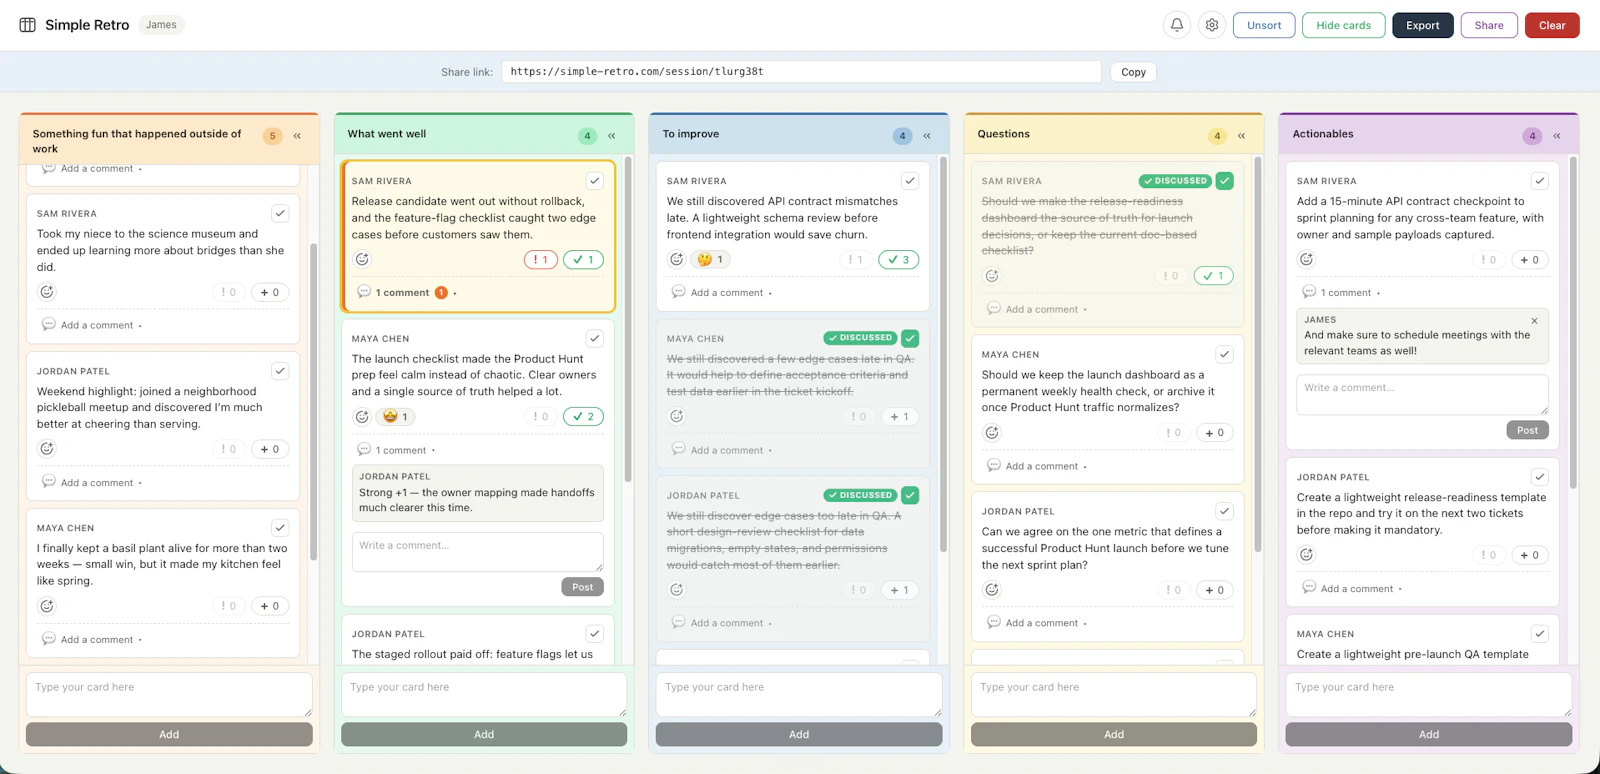1600x774 pixels.
Task: Mark basil plant card as discussed
Action: coord(280,528)
